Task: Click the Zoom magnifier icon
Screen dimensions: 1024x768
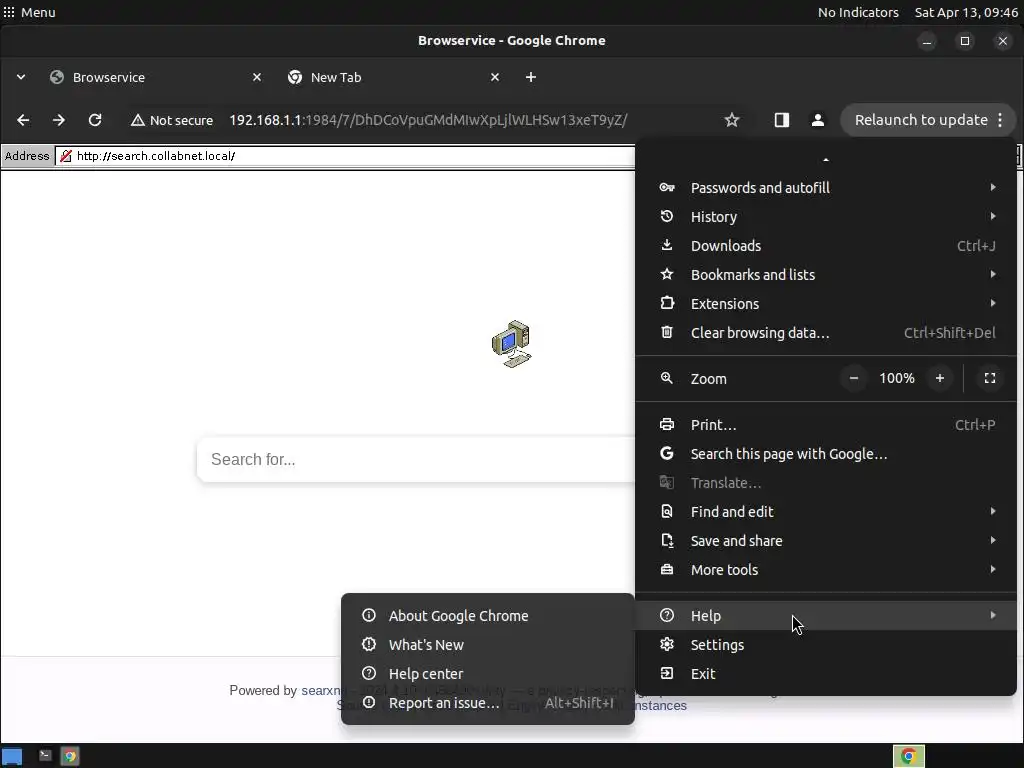Action: 667,378
